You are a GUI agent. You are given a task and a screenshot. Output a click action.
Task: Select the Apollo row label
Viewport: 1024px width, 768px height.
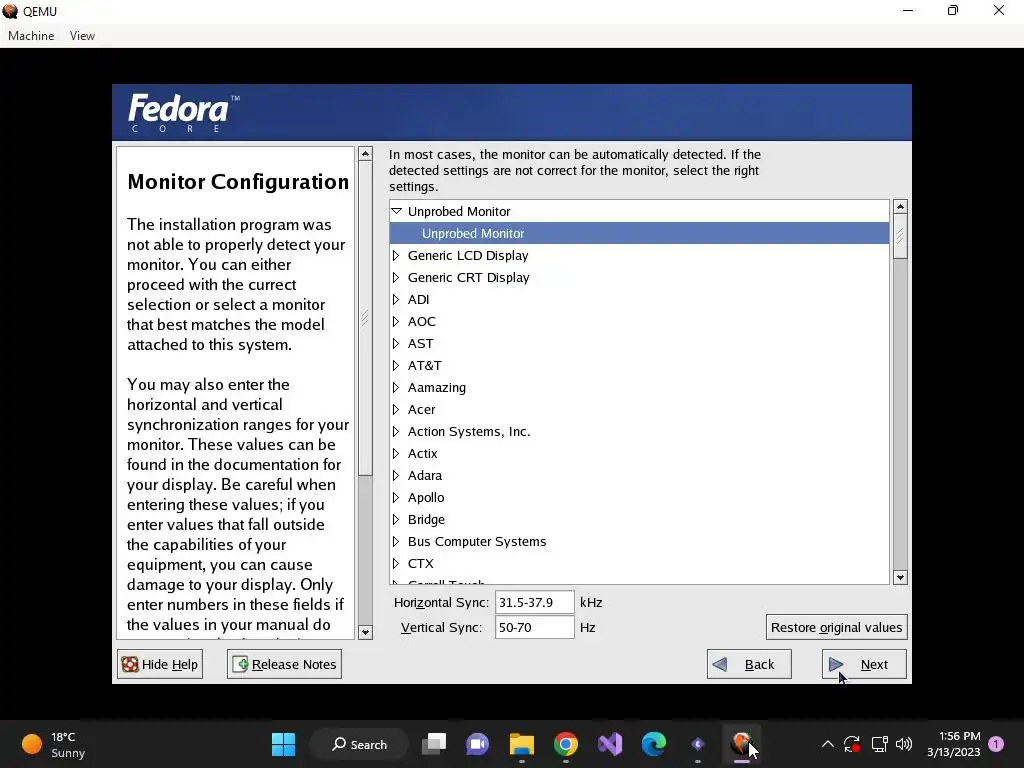[426, 498]
